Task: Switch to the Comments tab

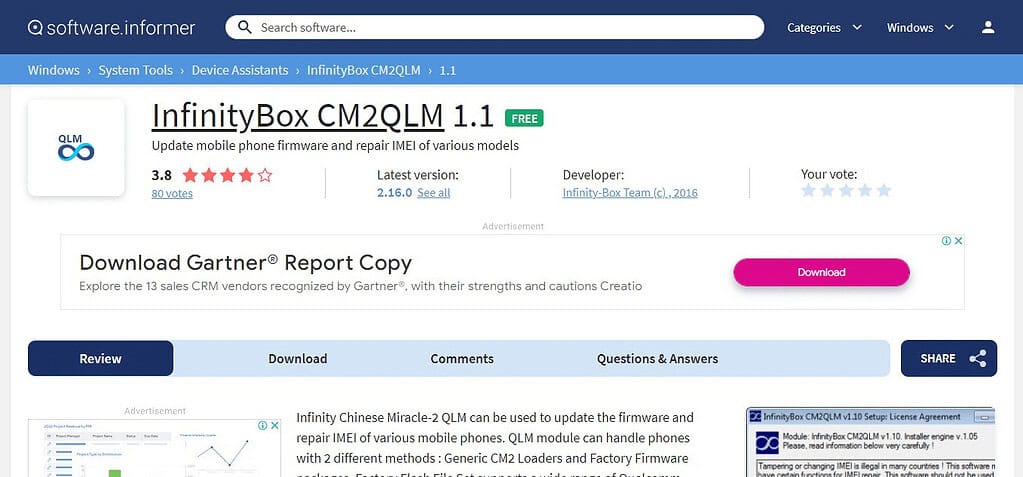Action: click(462, 358)
